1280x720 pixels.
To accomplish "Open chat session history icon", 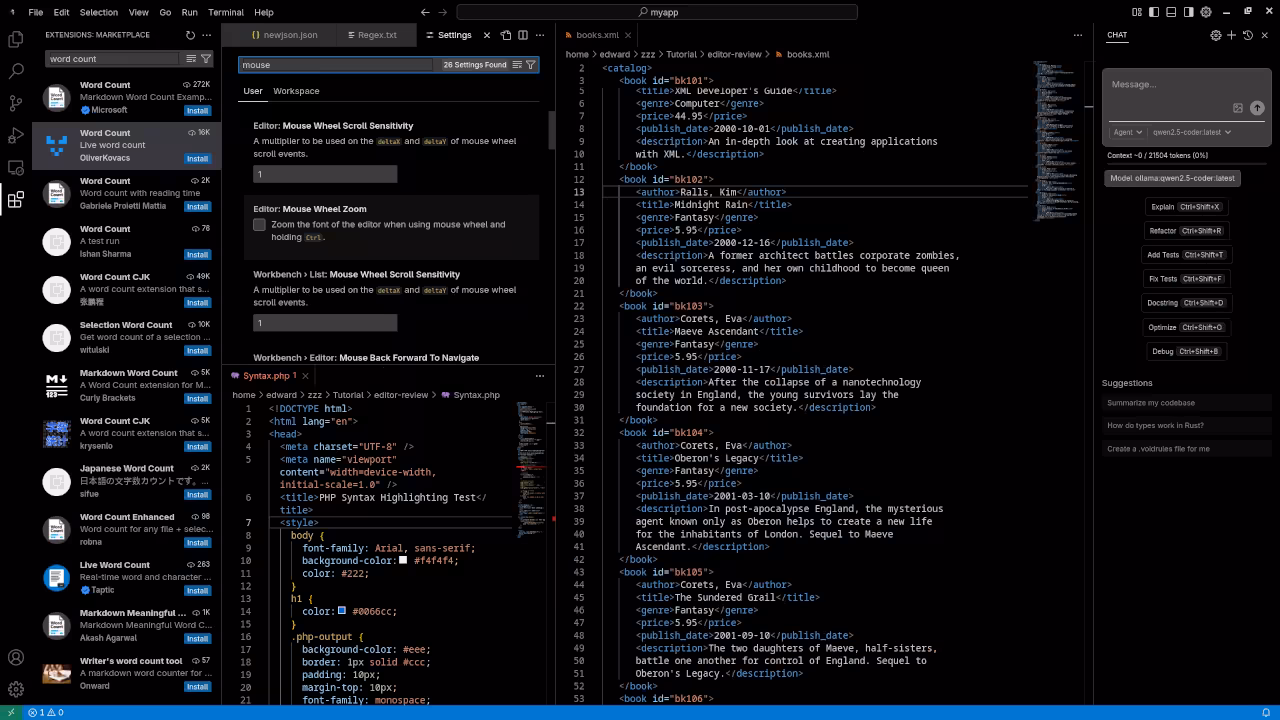I will (1247, 35).
